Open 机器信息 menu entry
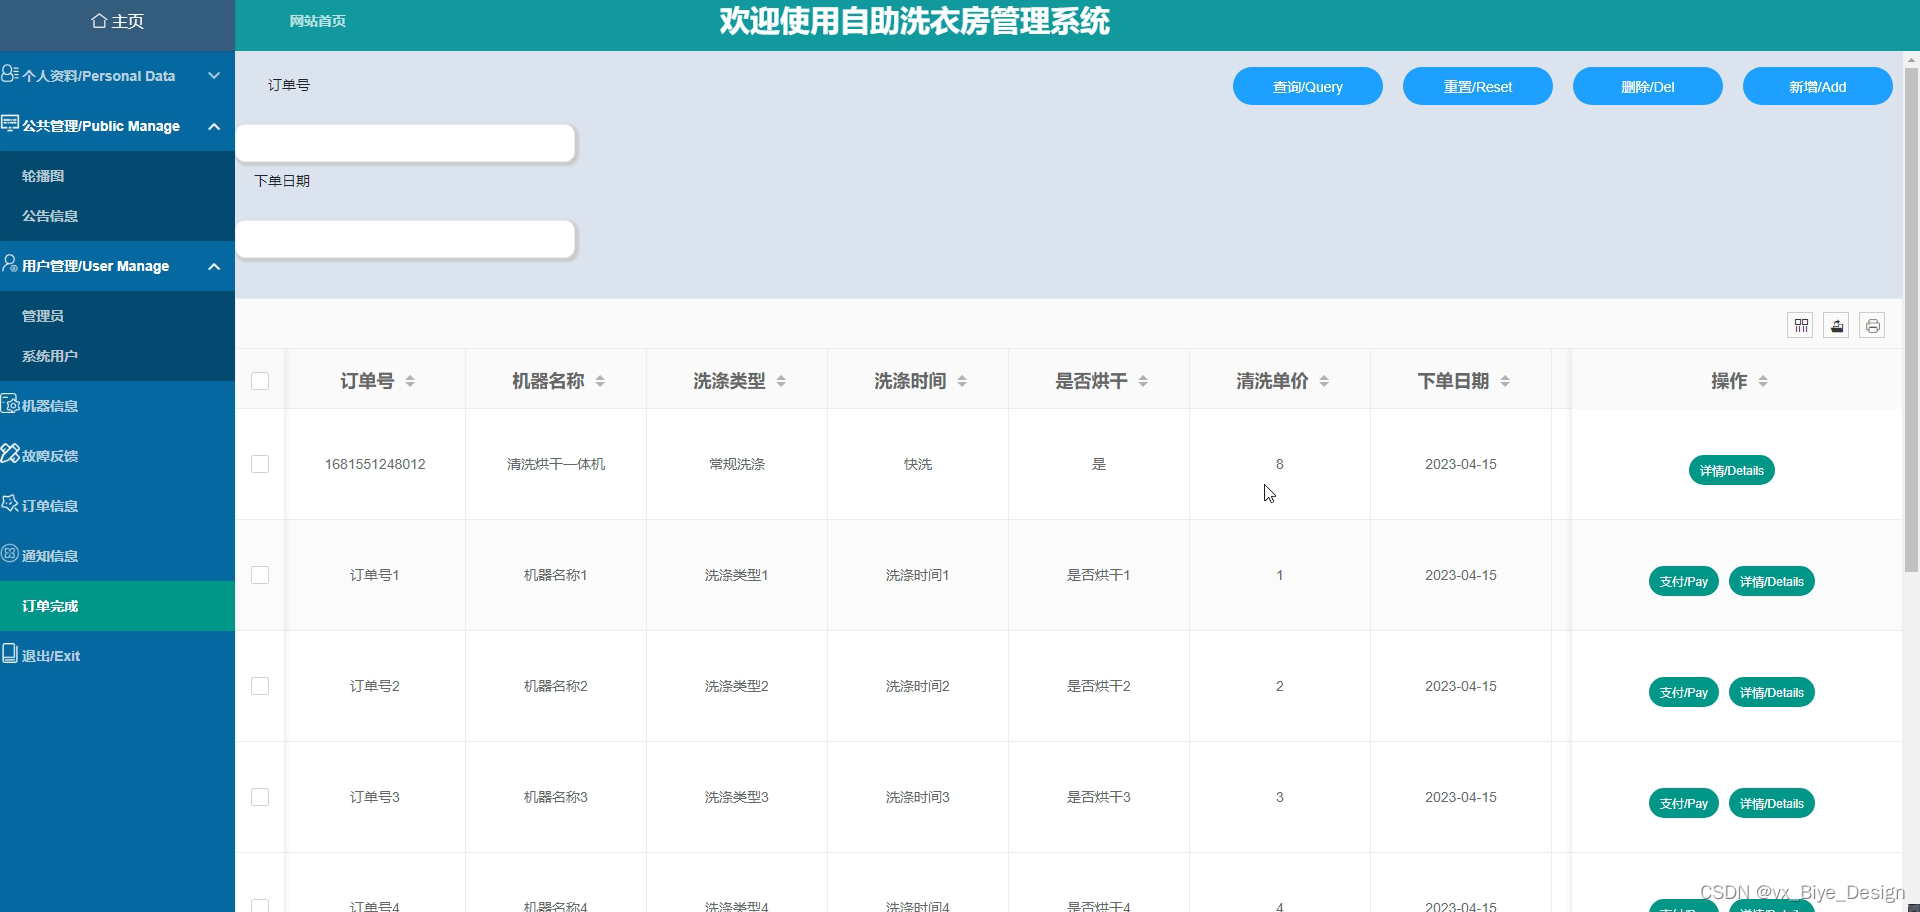The width and height of the screenshot is (1920, 912). (x=117, y=406)
